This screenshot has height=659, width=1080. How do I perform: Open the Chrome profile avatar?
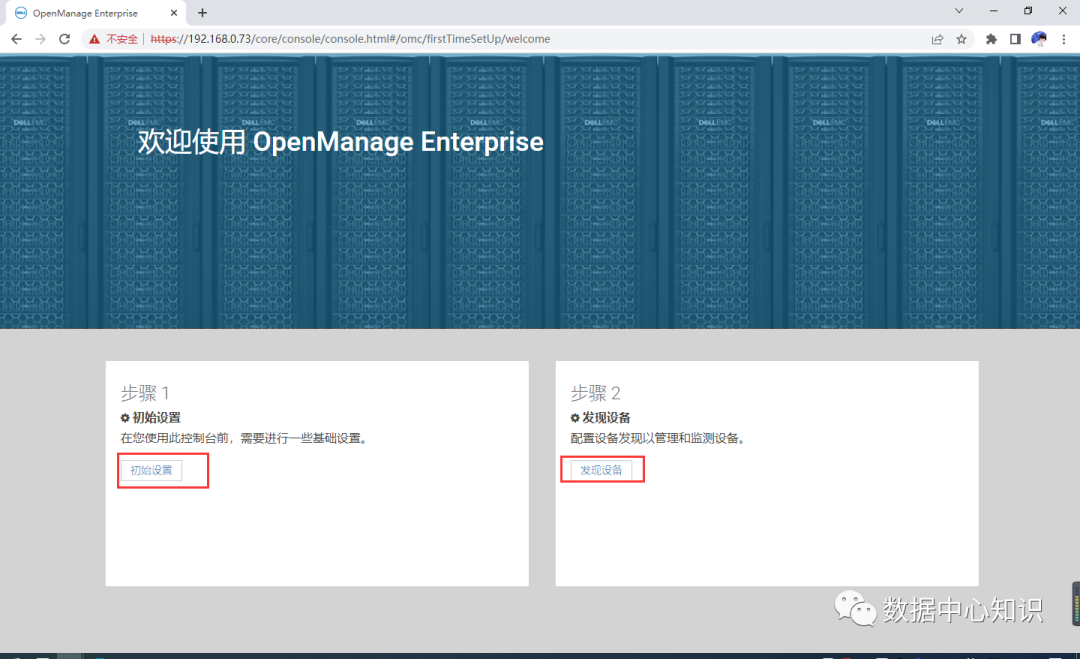point(1039,39)
